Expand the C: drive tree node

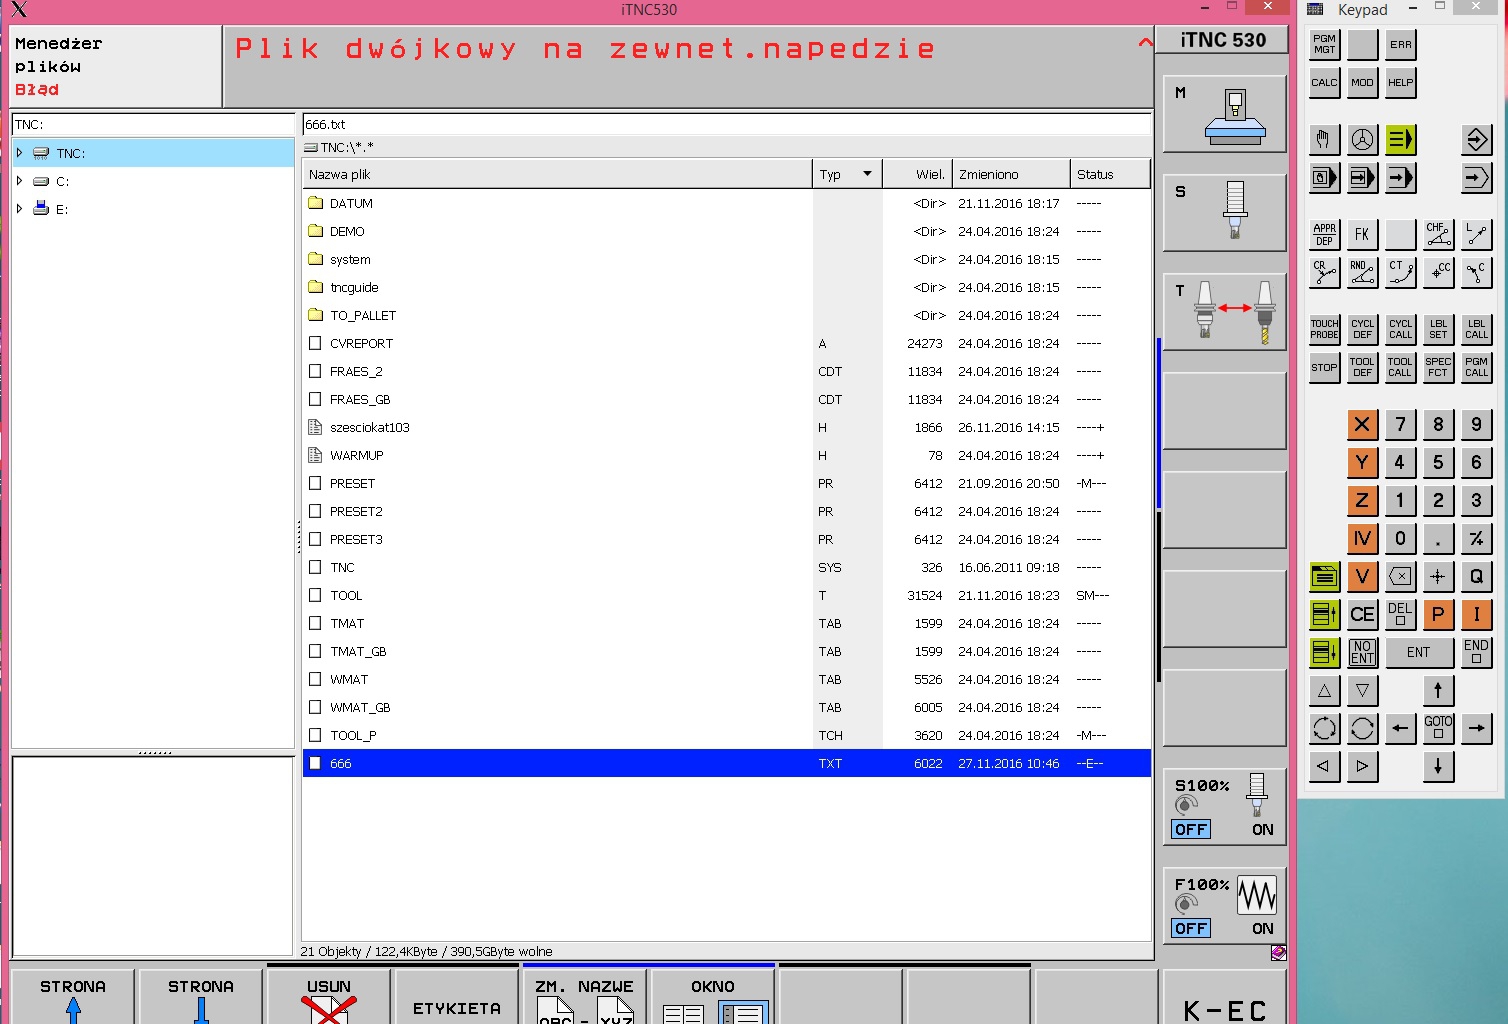[19, 181]
